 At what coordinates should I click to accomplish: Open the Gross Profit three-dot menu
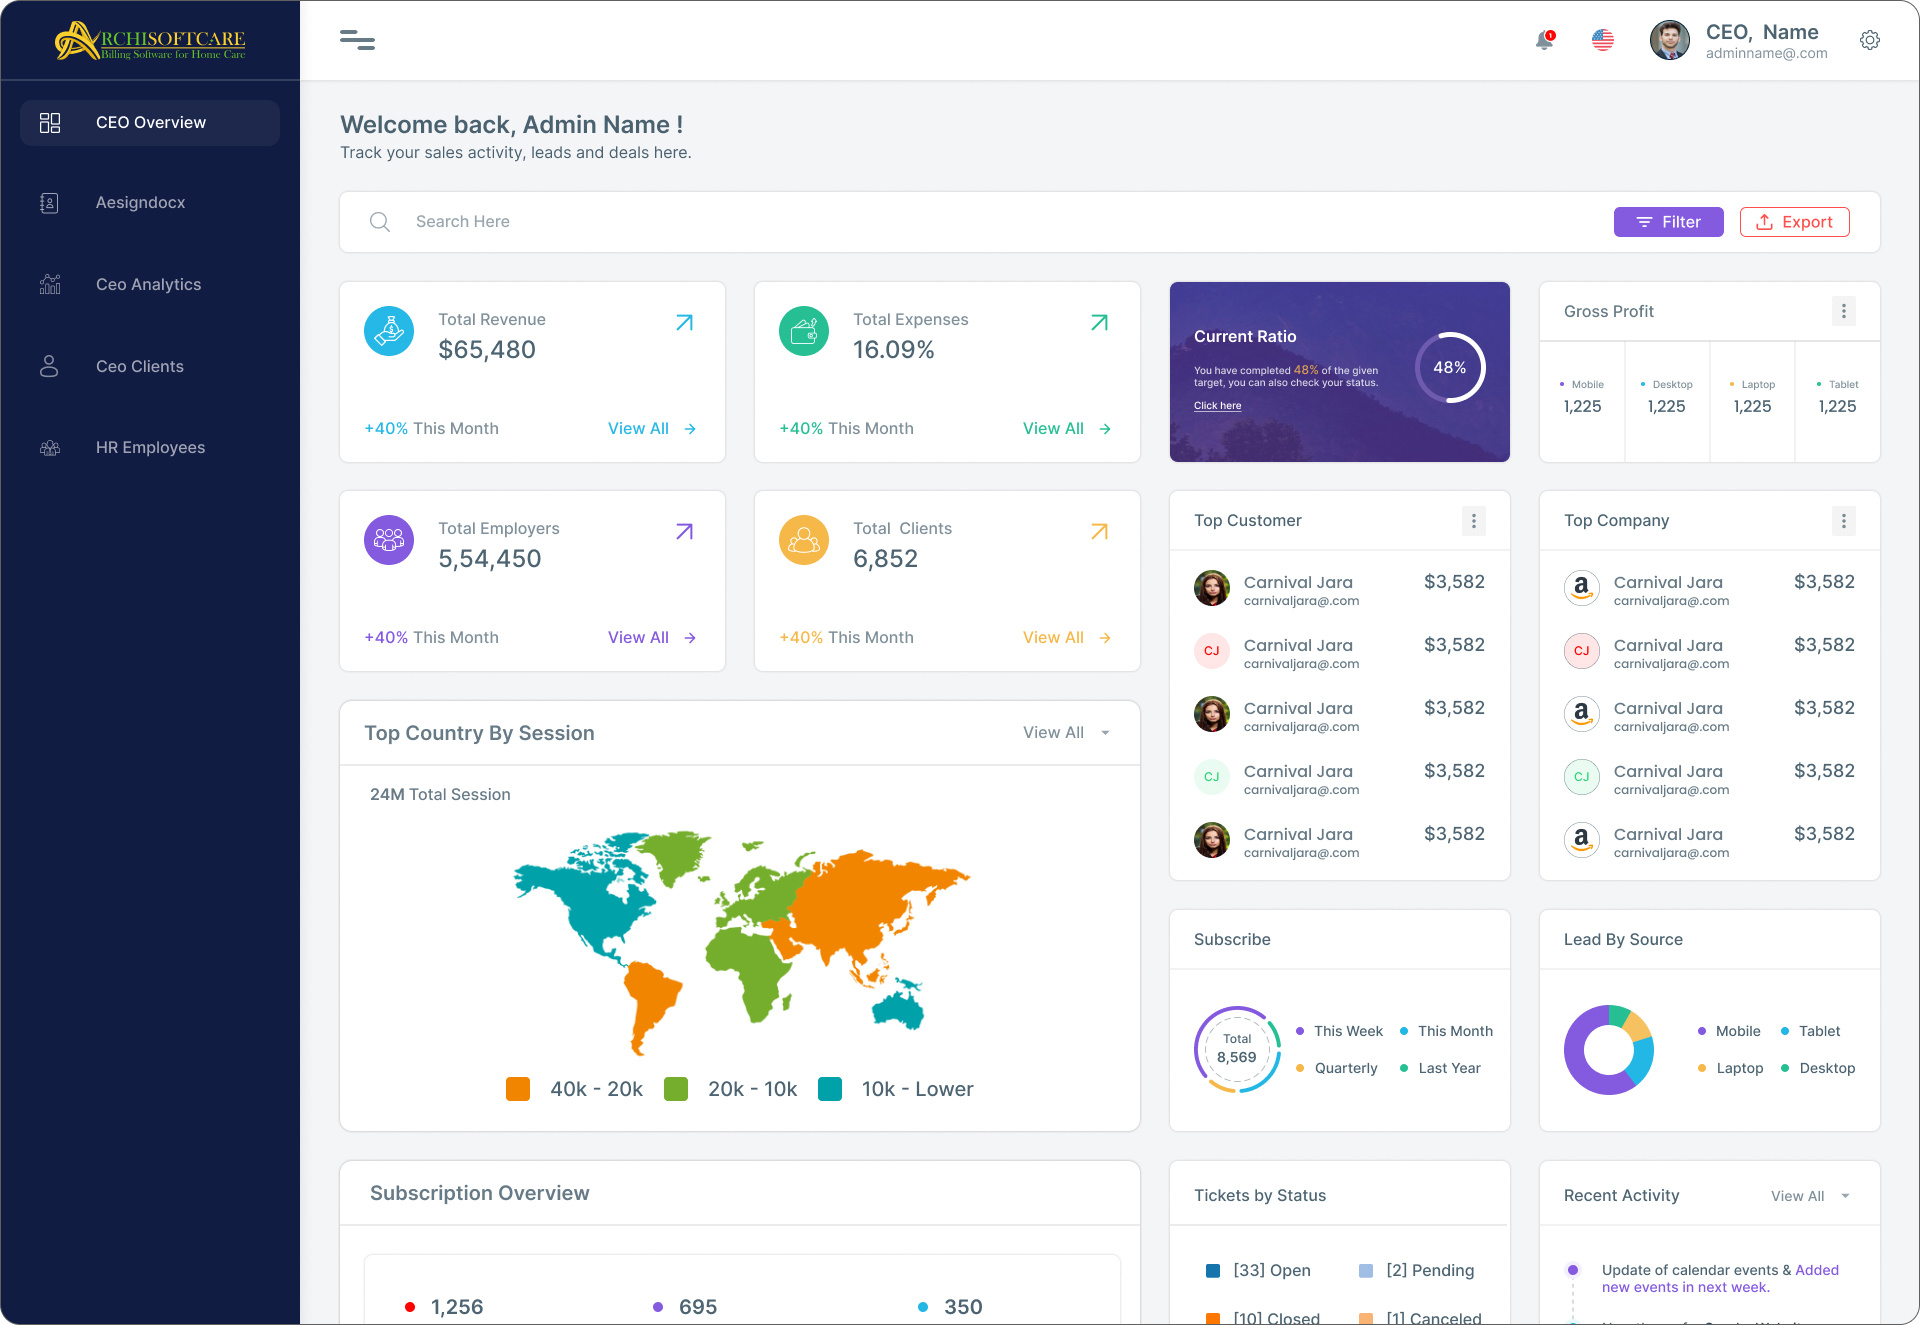tap(1844, 311)
